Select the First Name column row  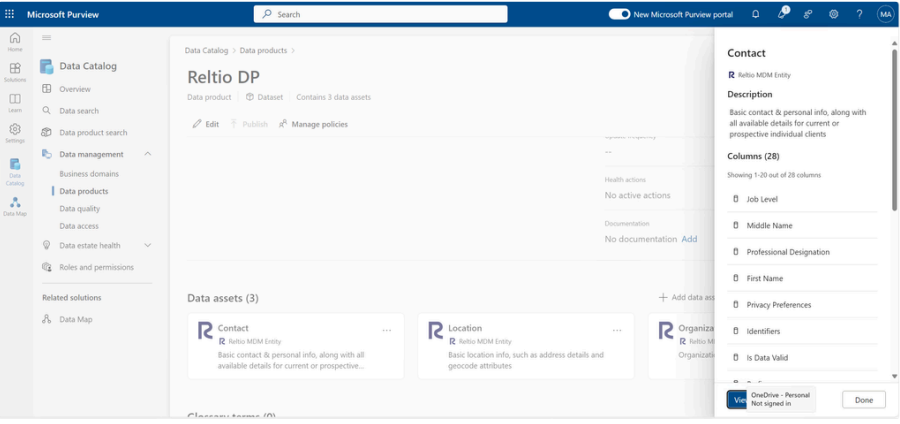click(802, 278)
